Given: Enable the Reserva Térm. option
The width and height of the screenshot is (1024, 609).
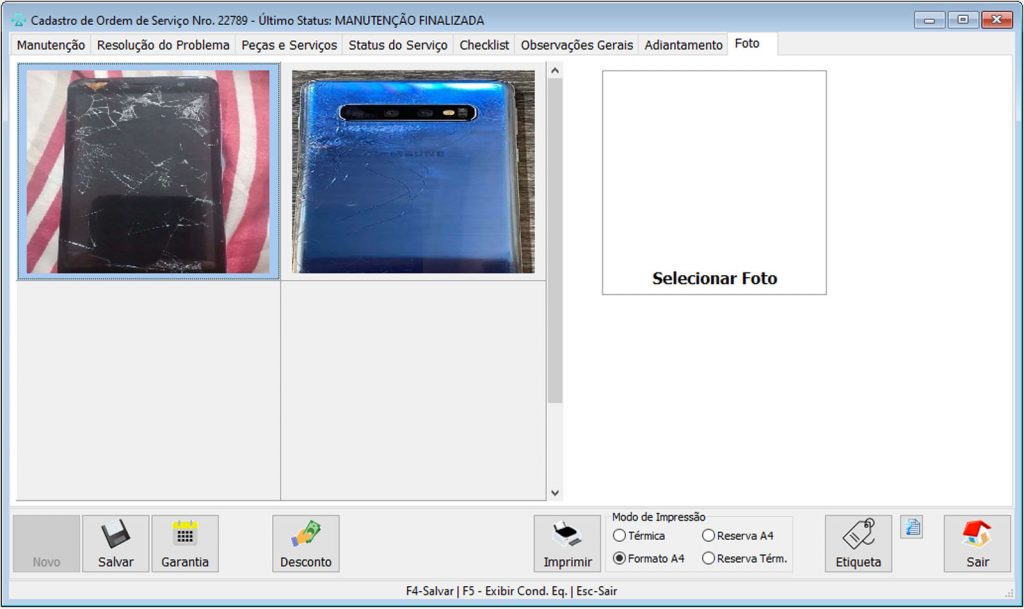Looking at the screenshot, I should [708, 559].
